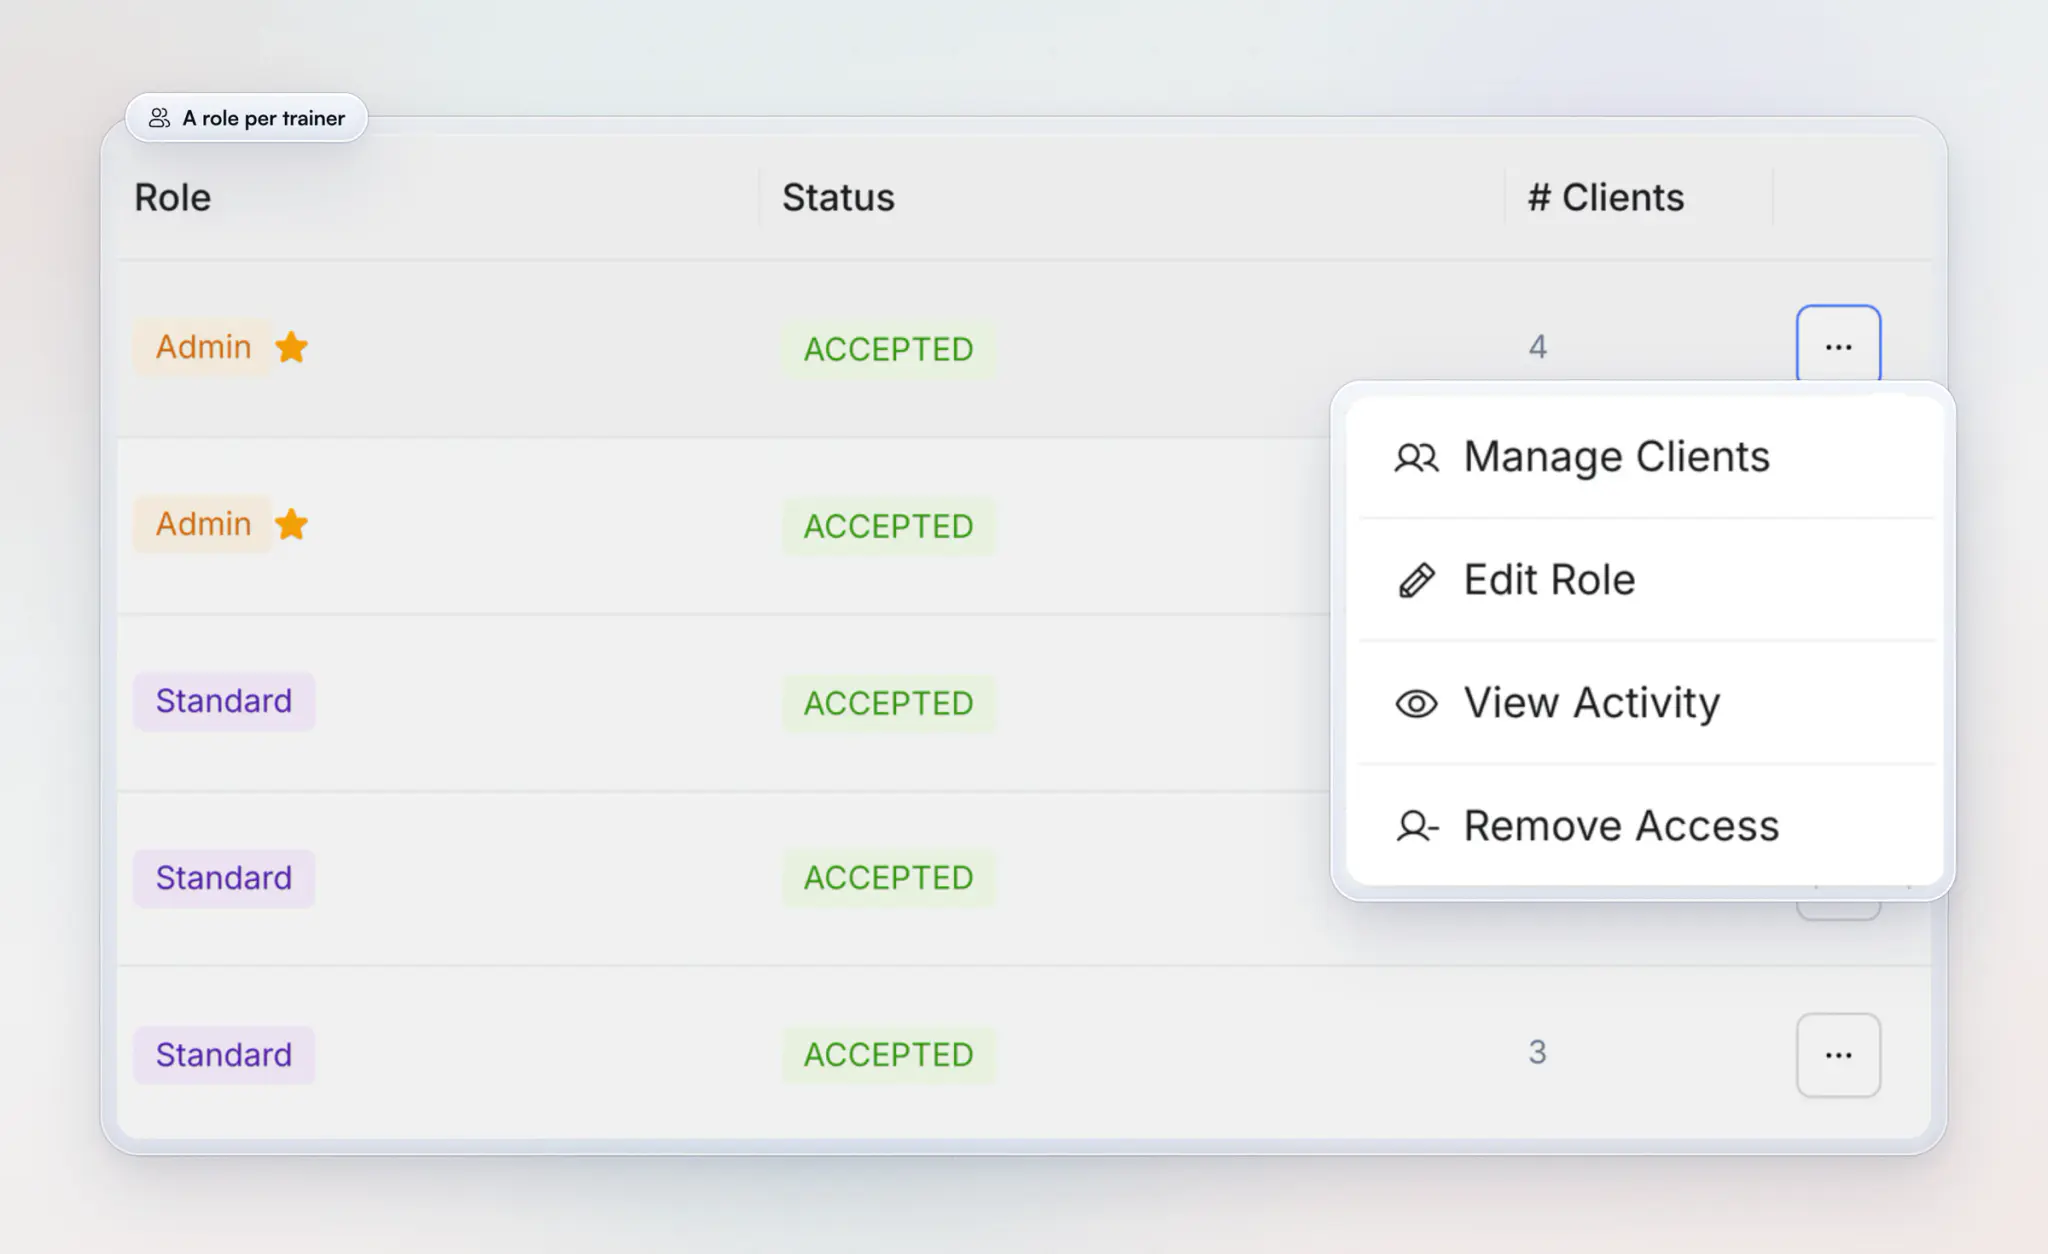Click the Admin badge in the second row

click(203, 524)
